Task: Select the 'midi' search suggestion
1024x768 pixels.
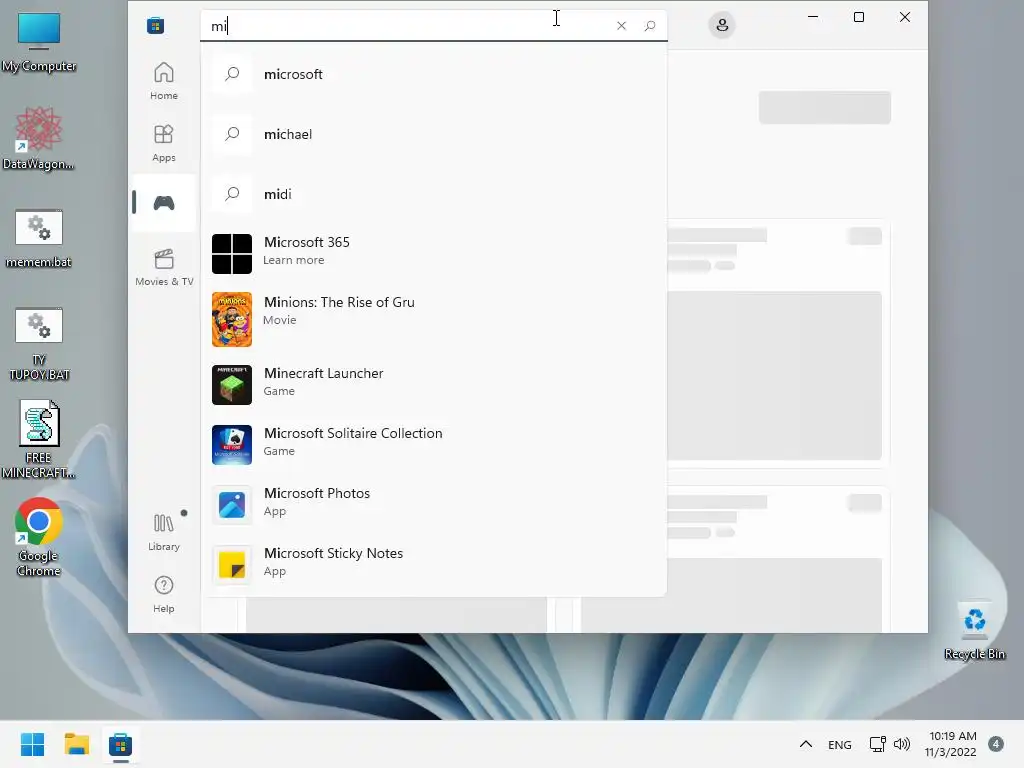Action: tap(434, 194)
